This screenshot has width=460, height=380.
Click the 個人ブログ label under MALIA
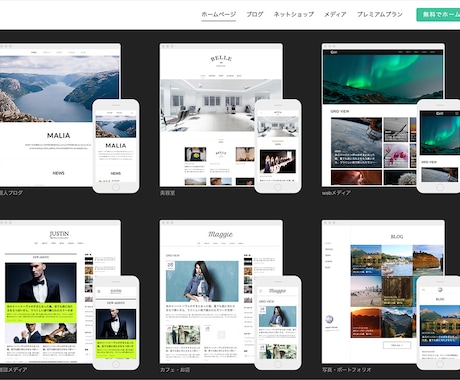pos(11,193)
